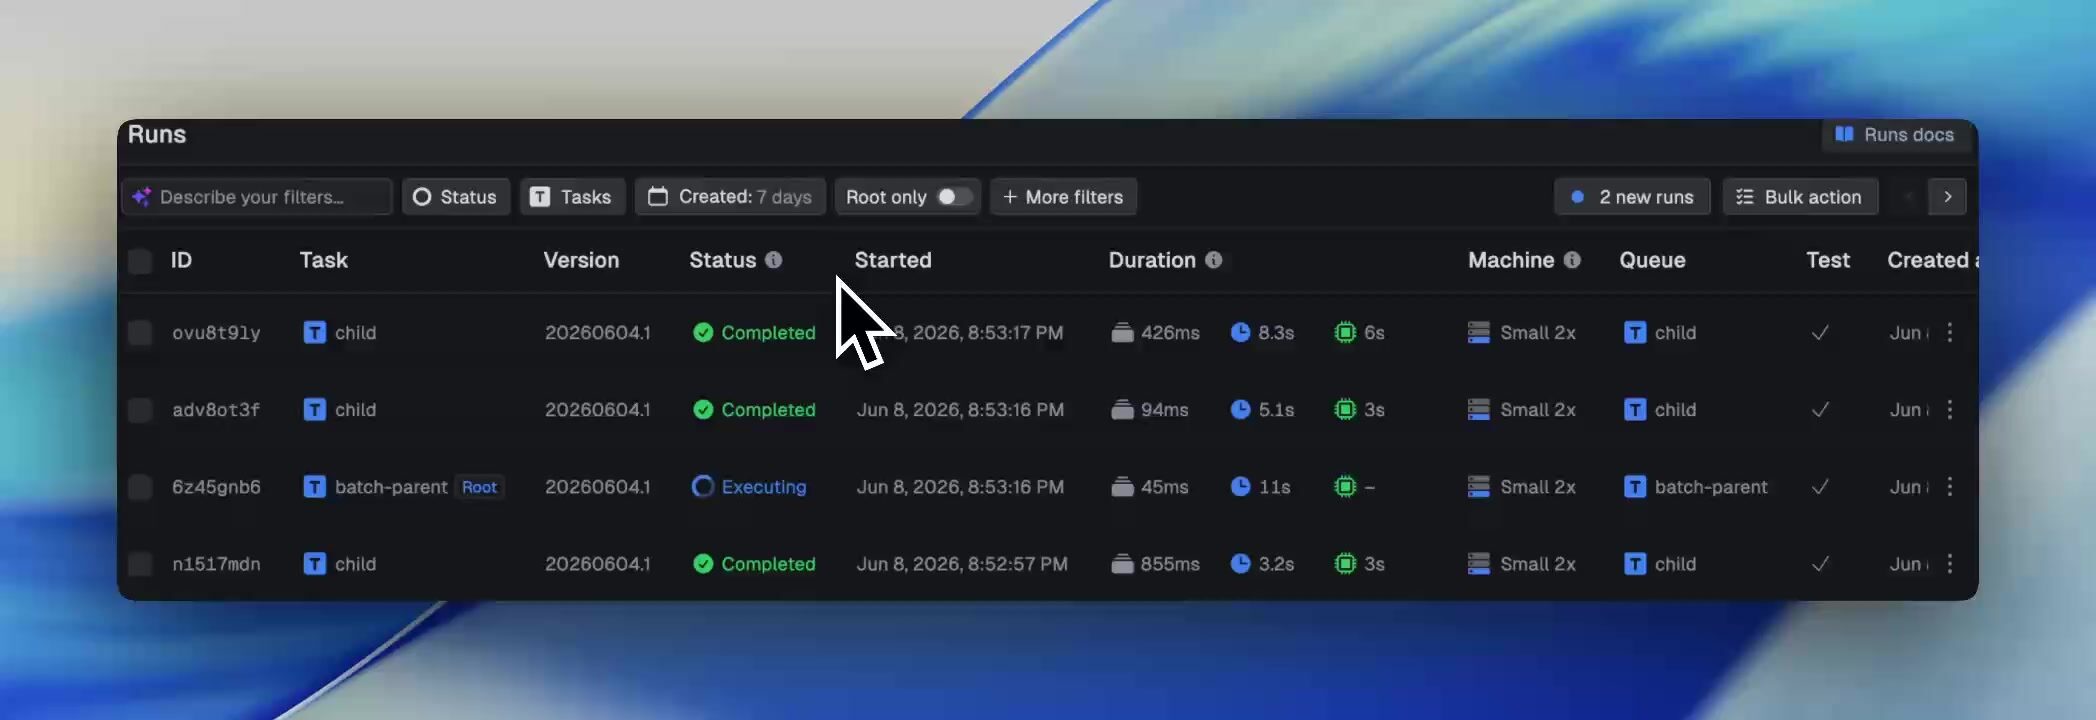
Task: Open row actions menu for 6z45gnb6
Action: tap(1949, 487)
